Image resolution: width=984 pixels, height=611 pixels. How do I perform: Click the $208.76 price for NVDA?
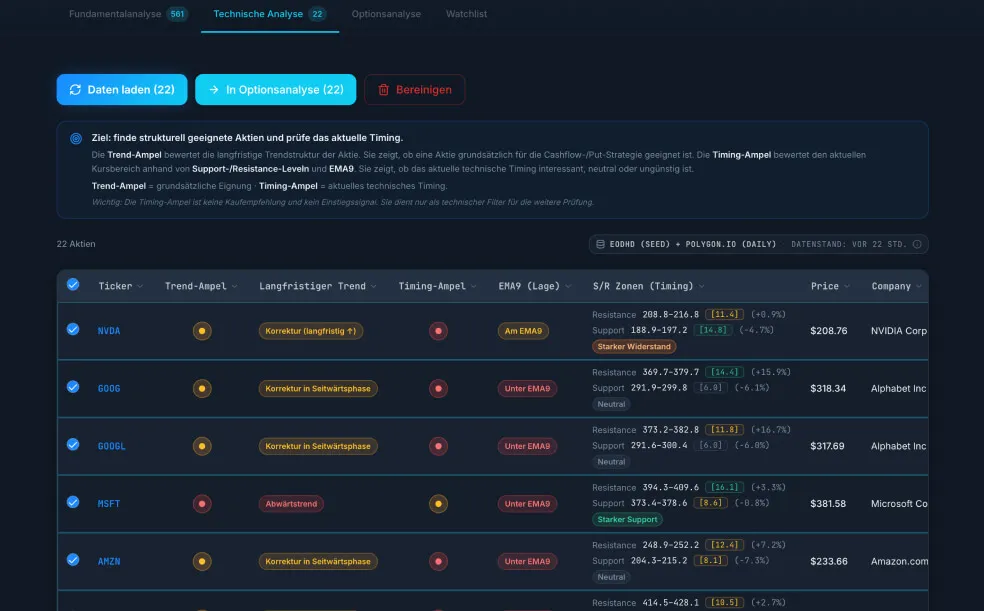pyautogui.click(x=828, y=331)
